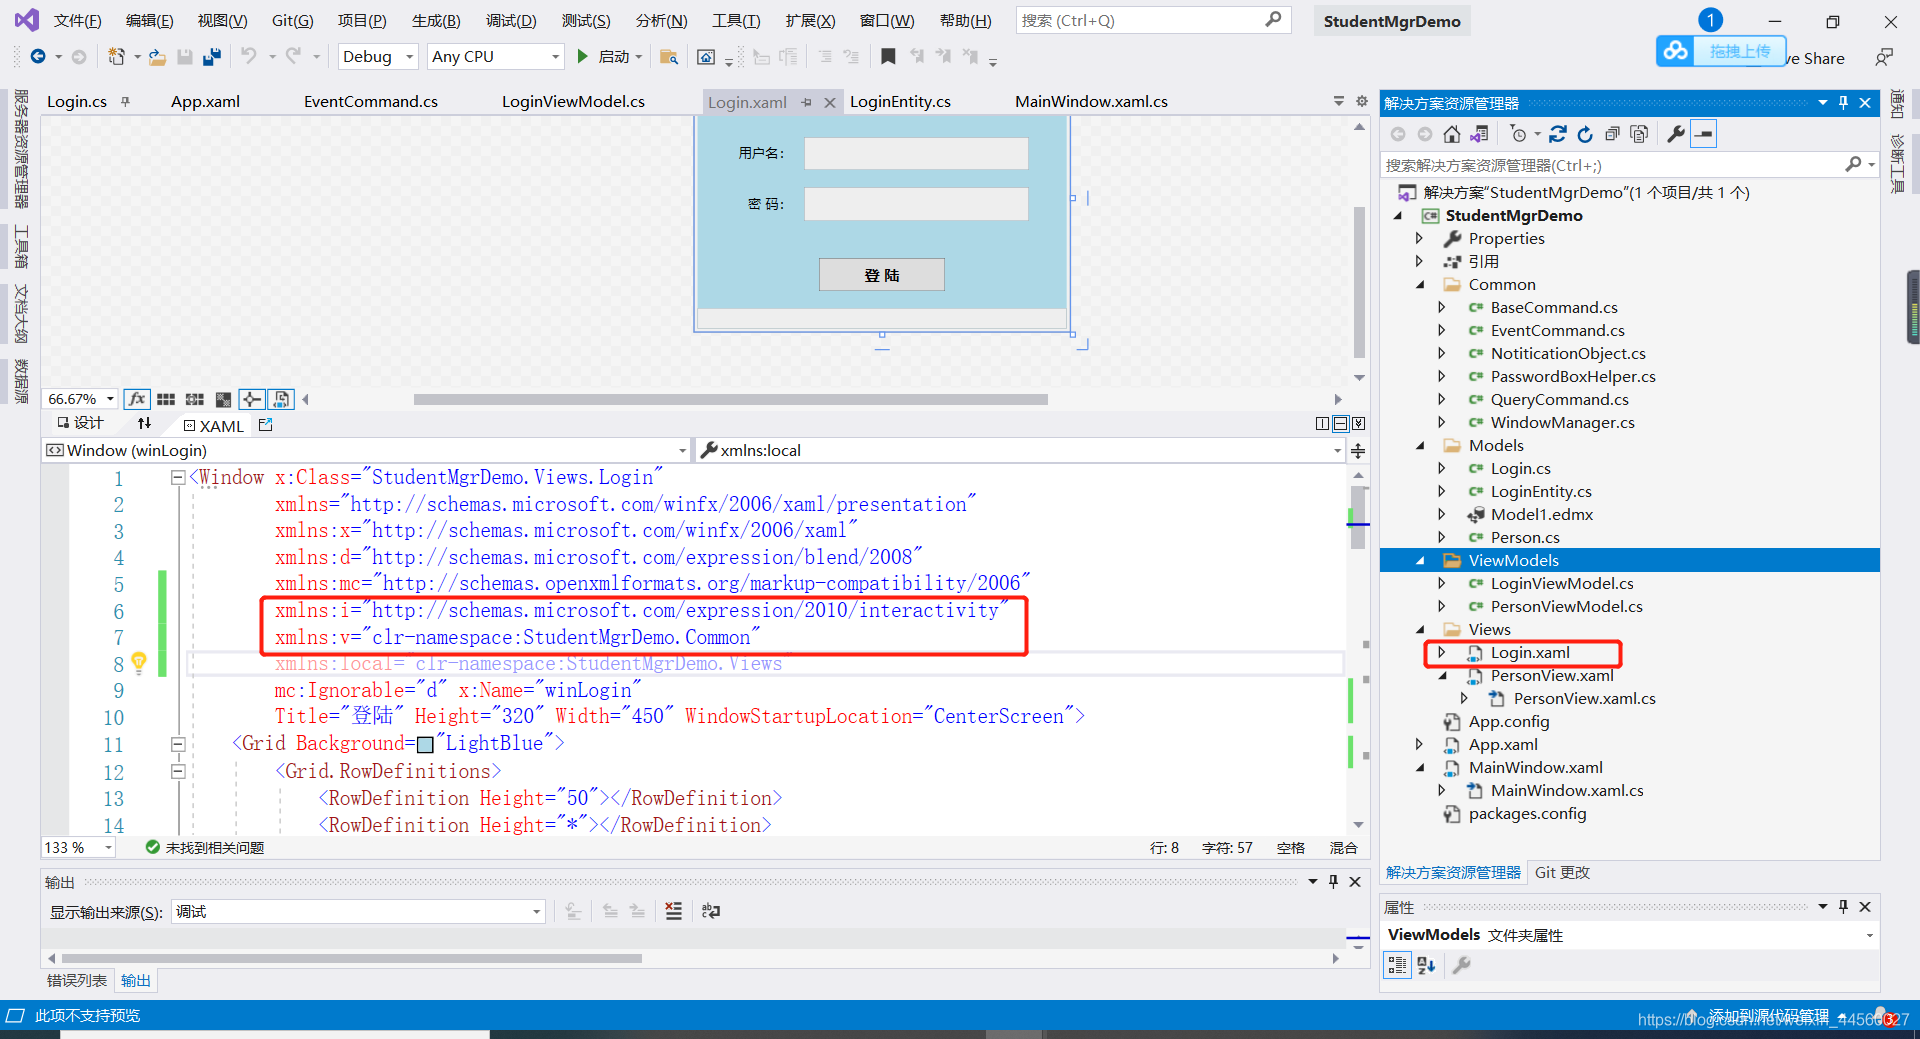1920x1039 pixels.
Task: Toggle categorized view in properties panel
Action: [1397, 965]
